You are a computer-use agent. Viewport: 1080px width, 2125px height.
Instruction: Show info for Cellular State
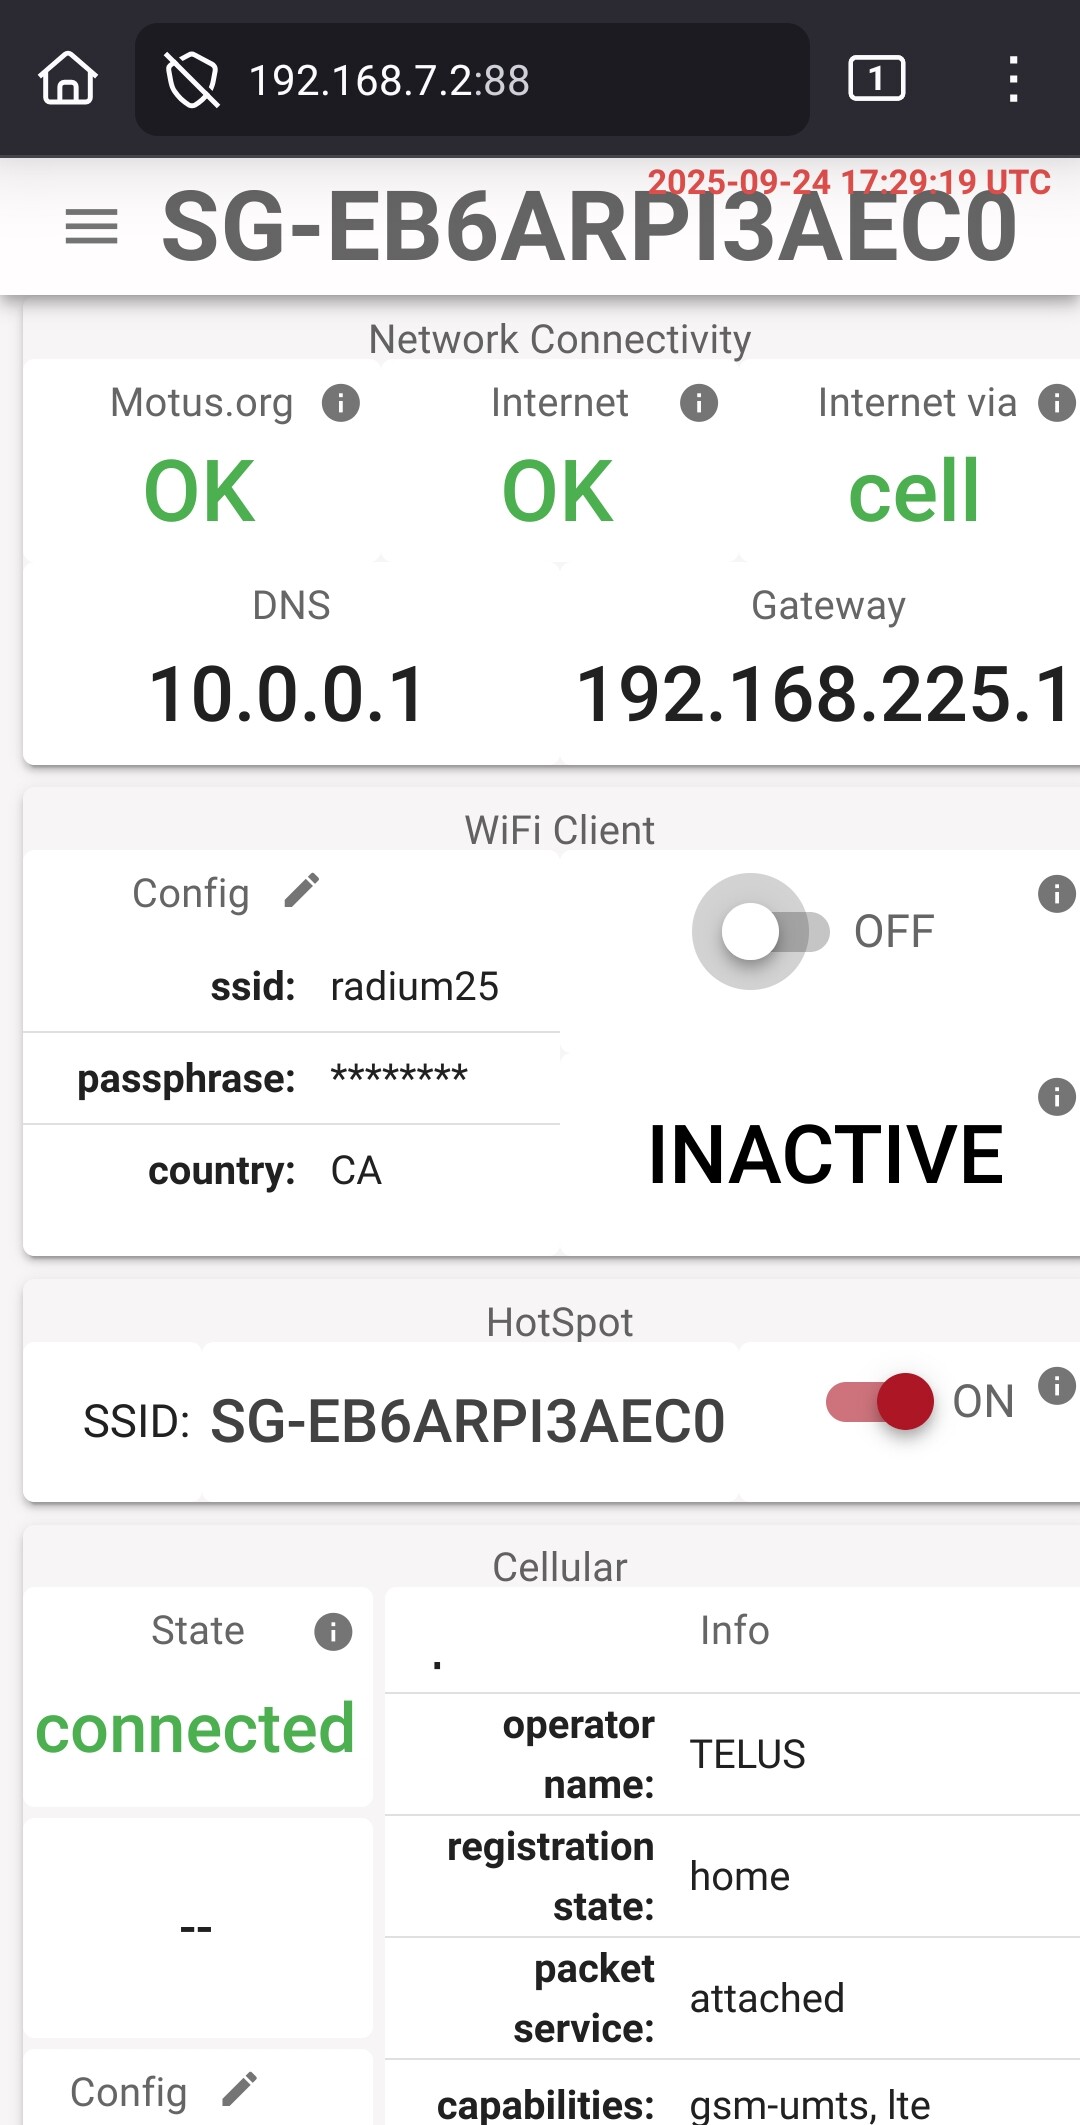click(333, 1632)
